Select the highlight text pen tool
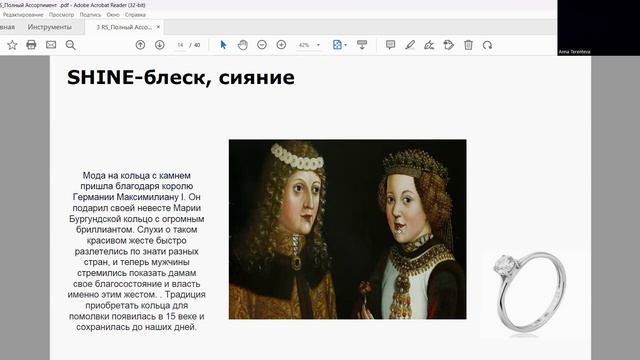640x360 pixels. coord(410,45)
